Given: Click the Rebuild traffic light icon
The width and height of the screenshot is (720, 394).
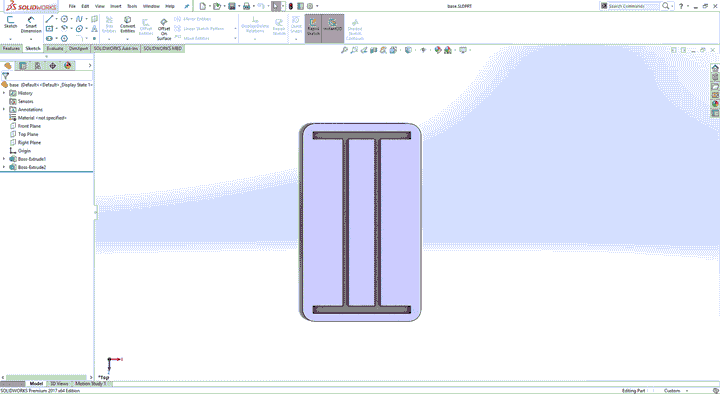Looking at the screenshot, I should click(x=291, y=6).
